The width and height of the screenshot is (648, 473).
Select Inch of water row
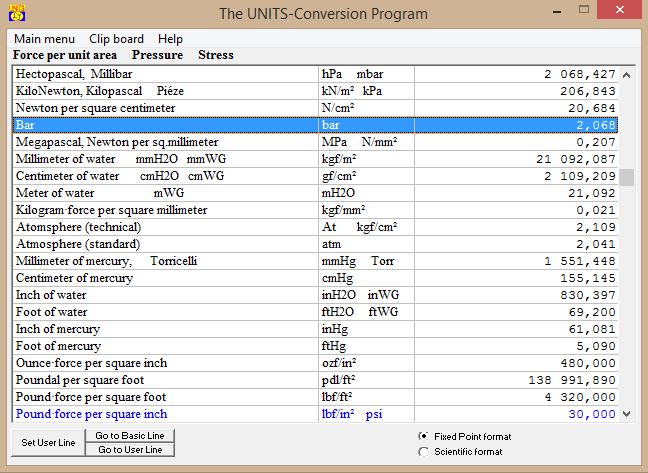315,295
